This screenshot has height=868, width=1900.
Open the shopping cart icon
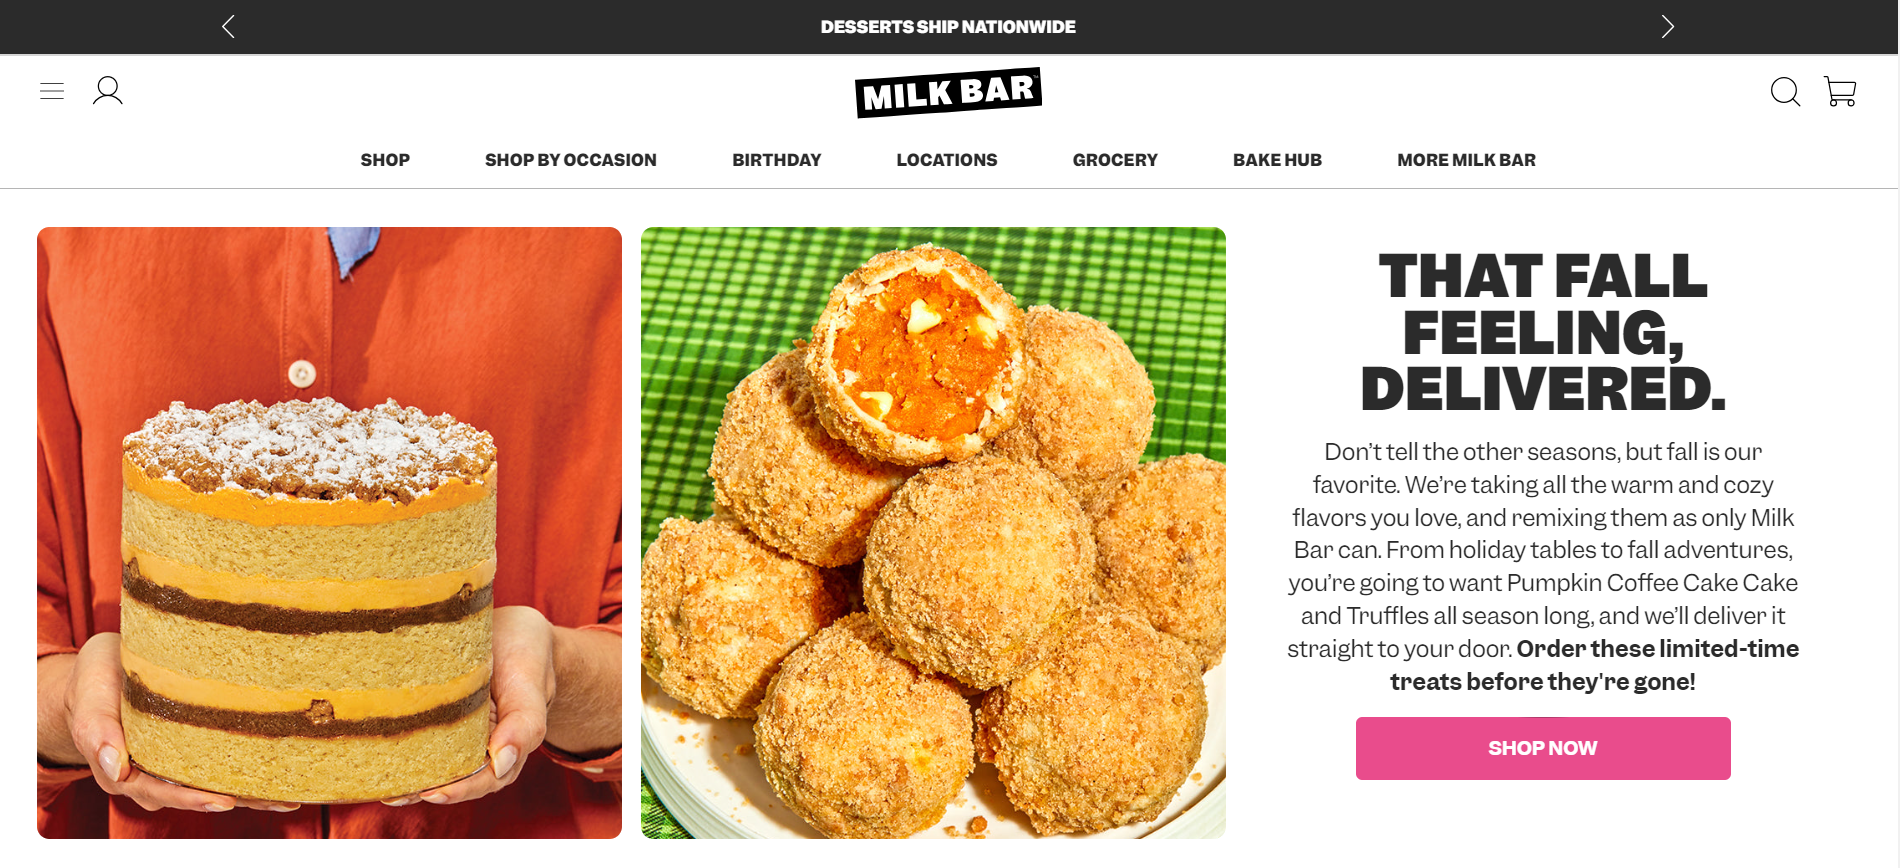(1840, 91)
